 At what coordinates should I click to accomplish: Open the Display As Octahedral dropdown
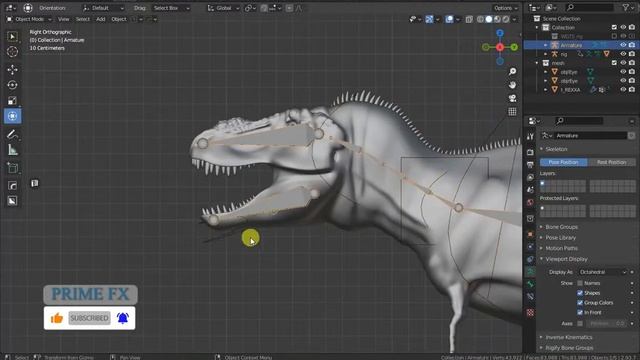pyautogui.click(x=602, y=272)
